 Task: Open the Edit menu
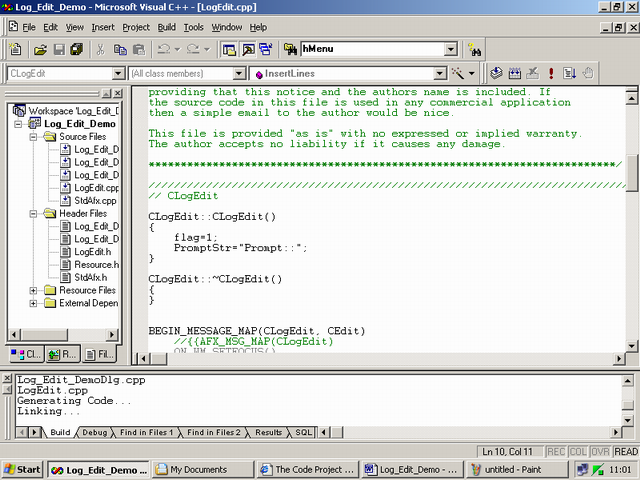click(x=51, y=27)
